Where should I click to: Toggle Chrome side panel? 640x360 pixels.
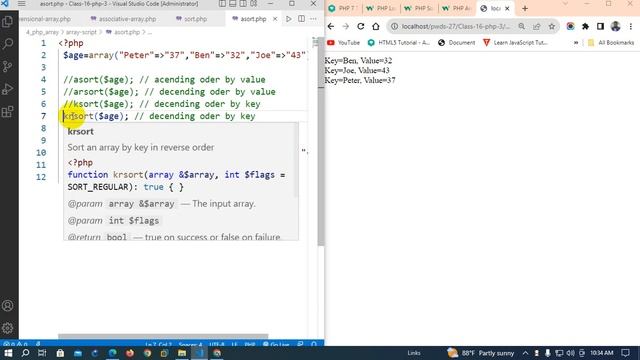pos(600,26)
